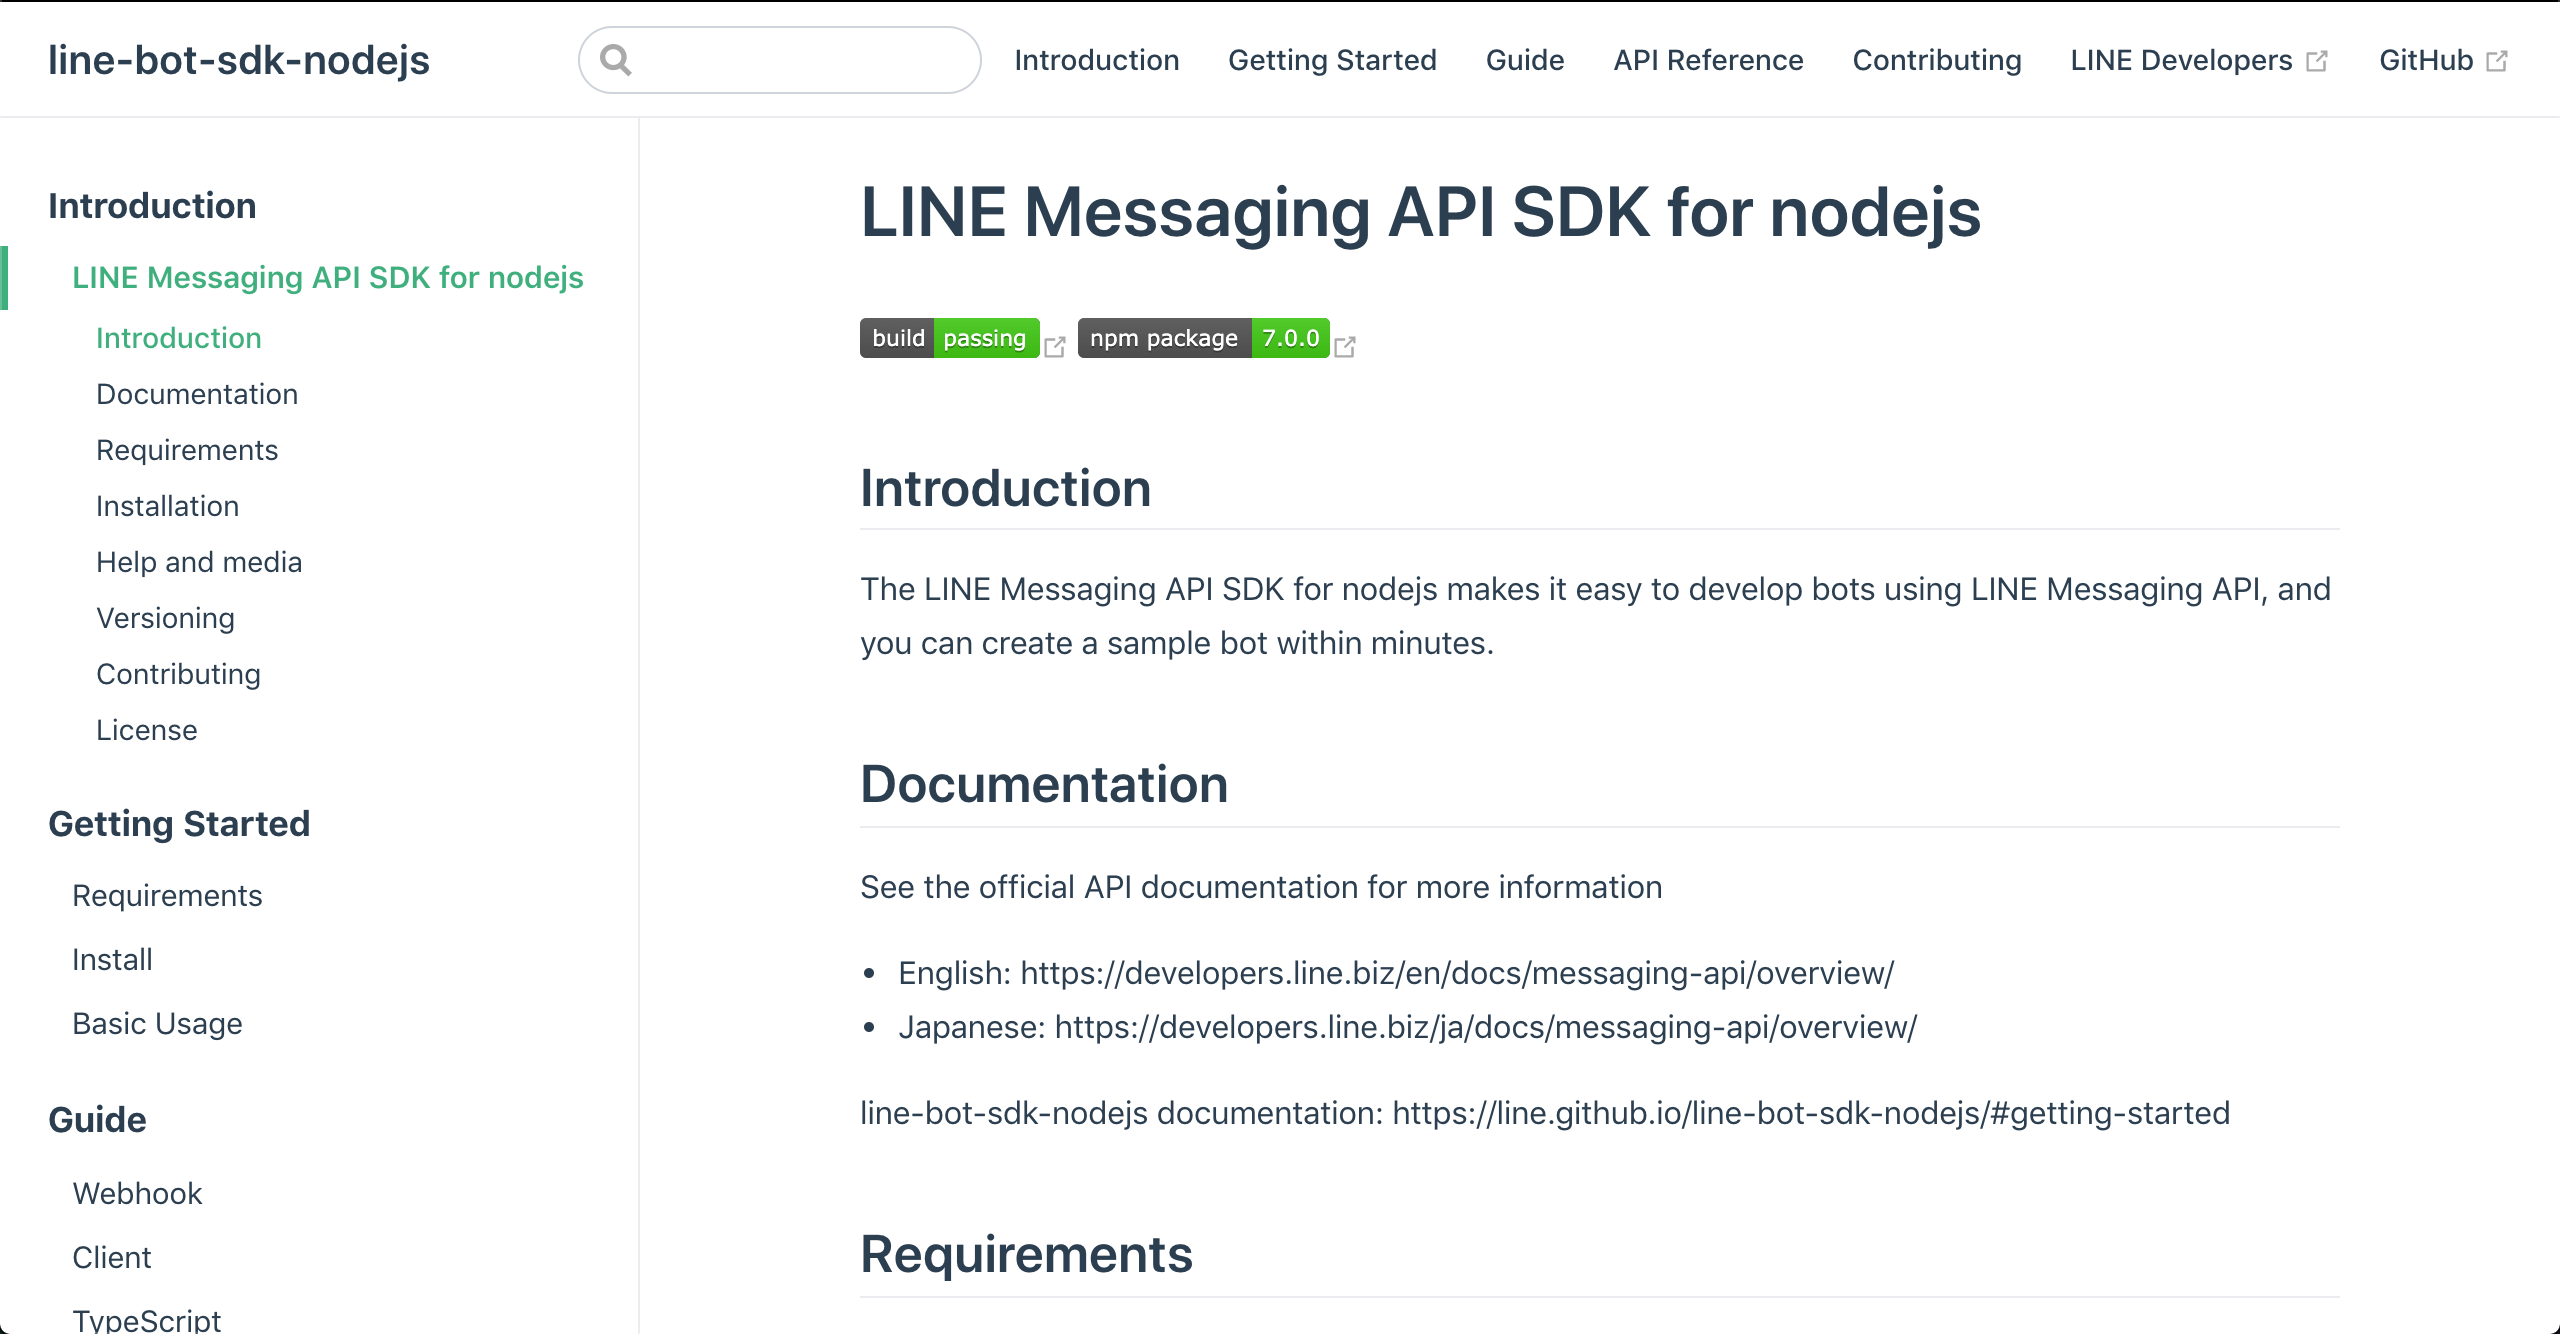
Task: Open API Reference in the top navbar
Action: pyautogui.click(x=1708, y=60)
